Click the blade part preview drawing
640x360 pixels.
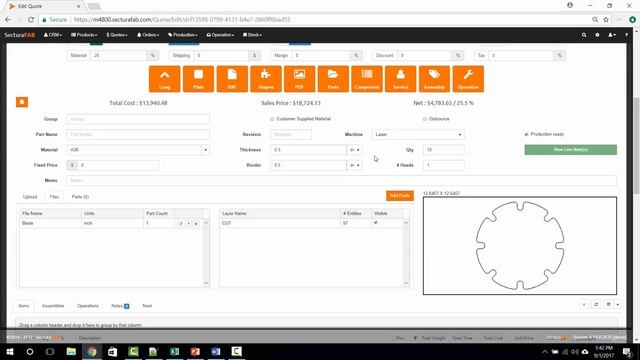click(520, 246)
